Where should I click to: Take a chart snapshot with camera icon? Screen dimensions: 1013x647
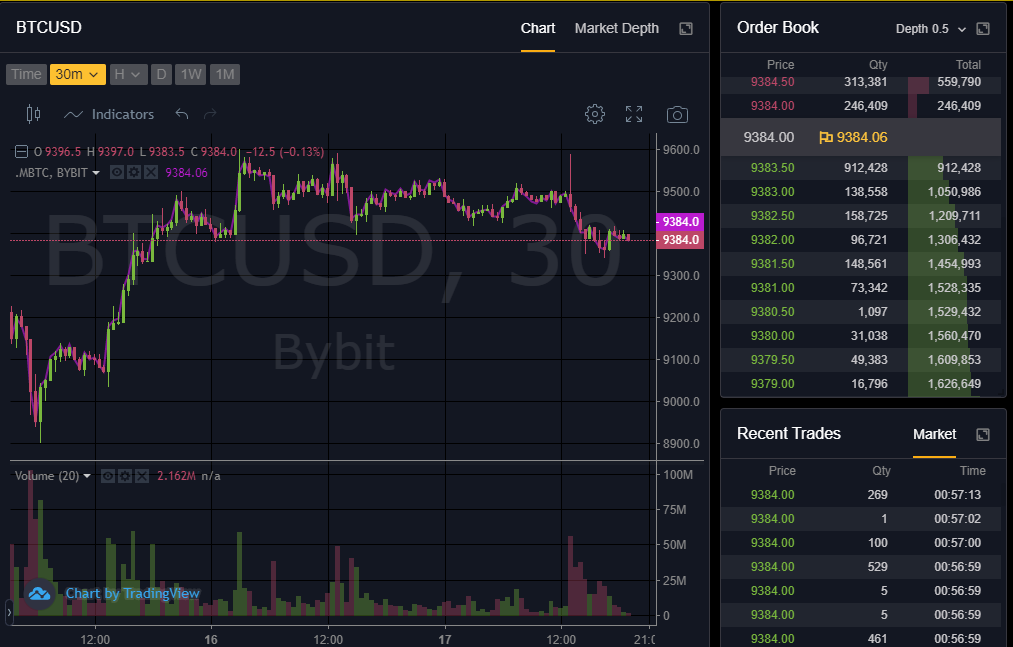click(x=677, y=115)
